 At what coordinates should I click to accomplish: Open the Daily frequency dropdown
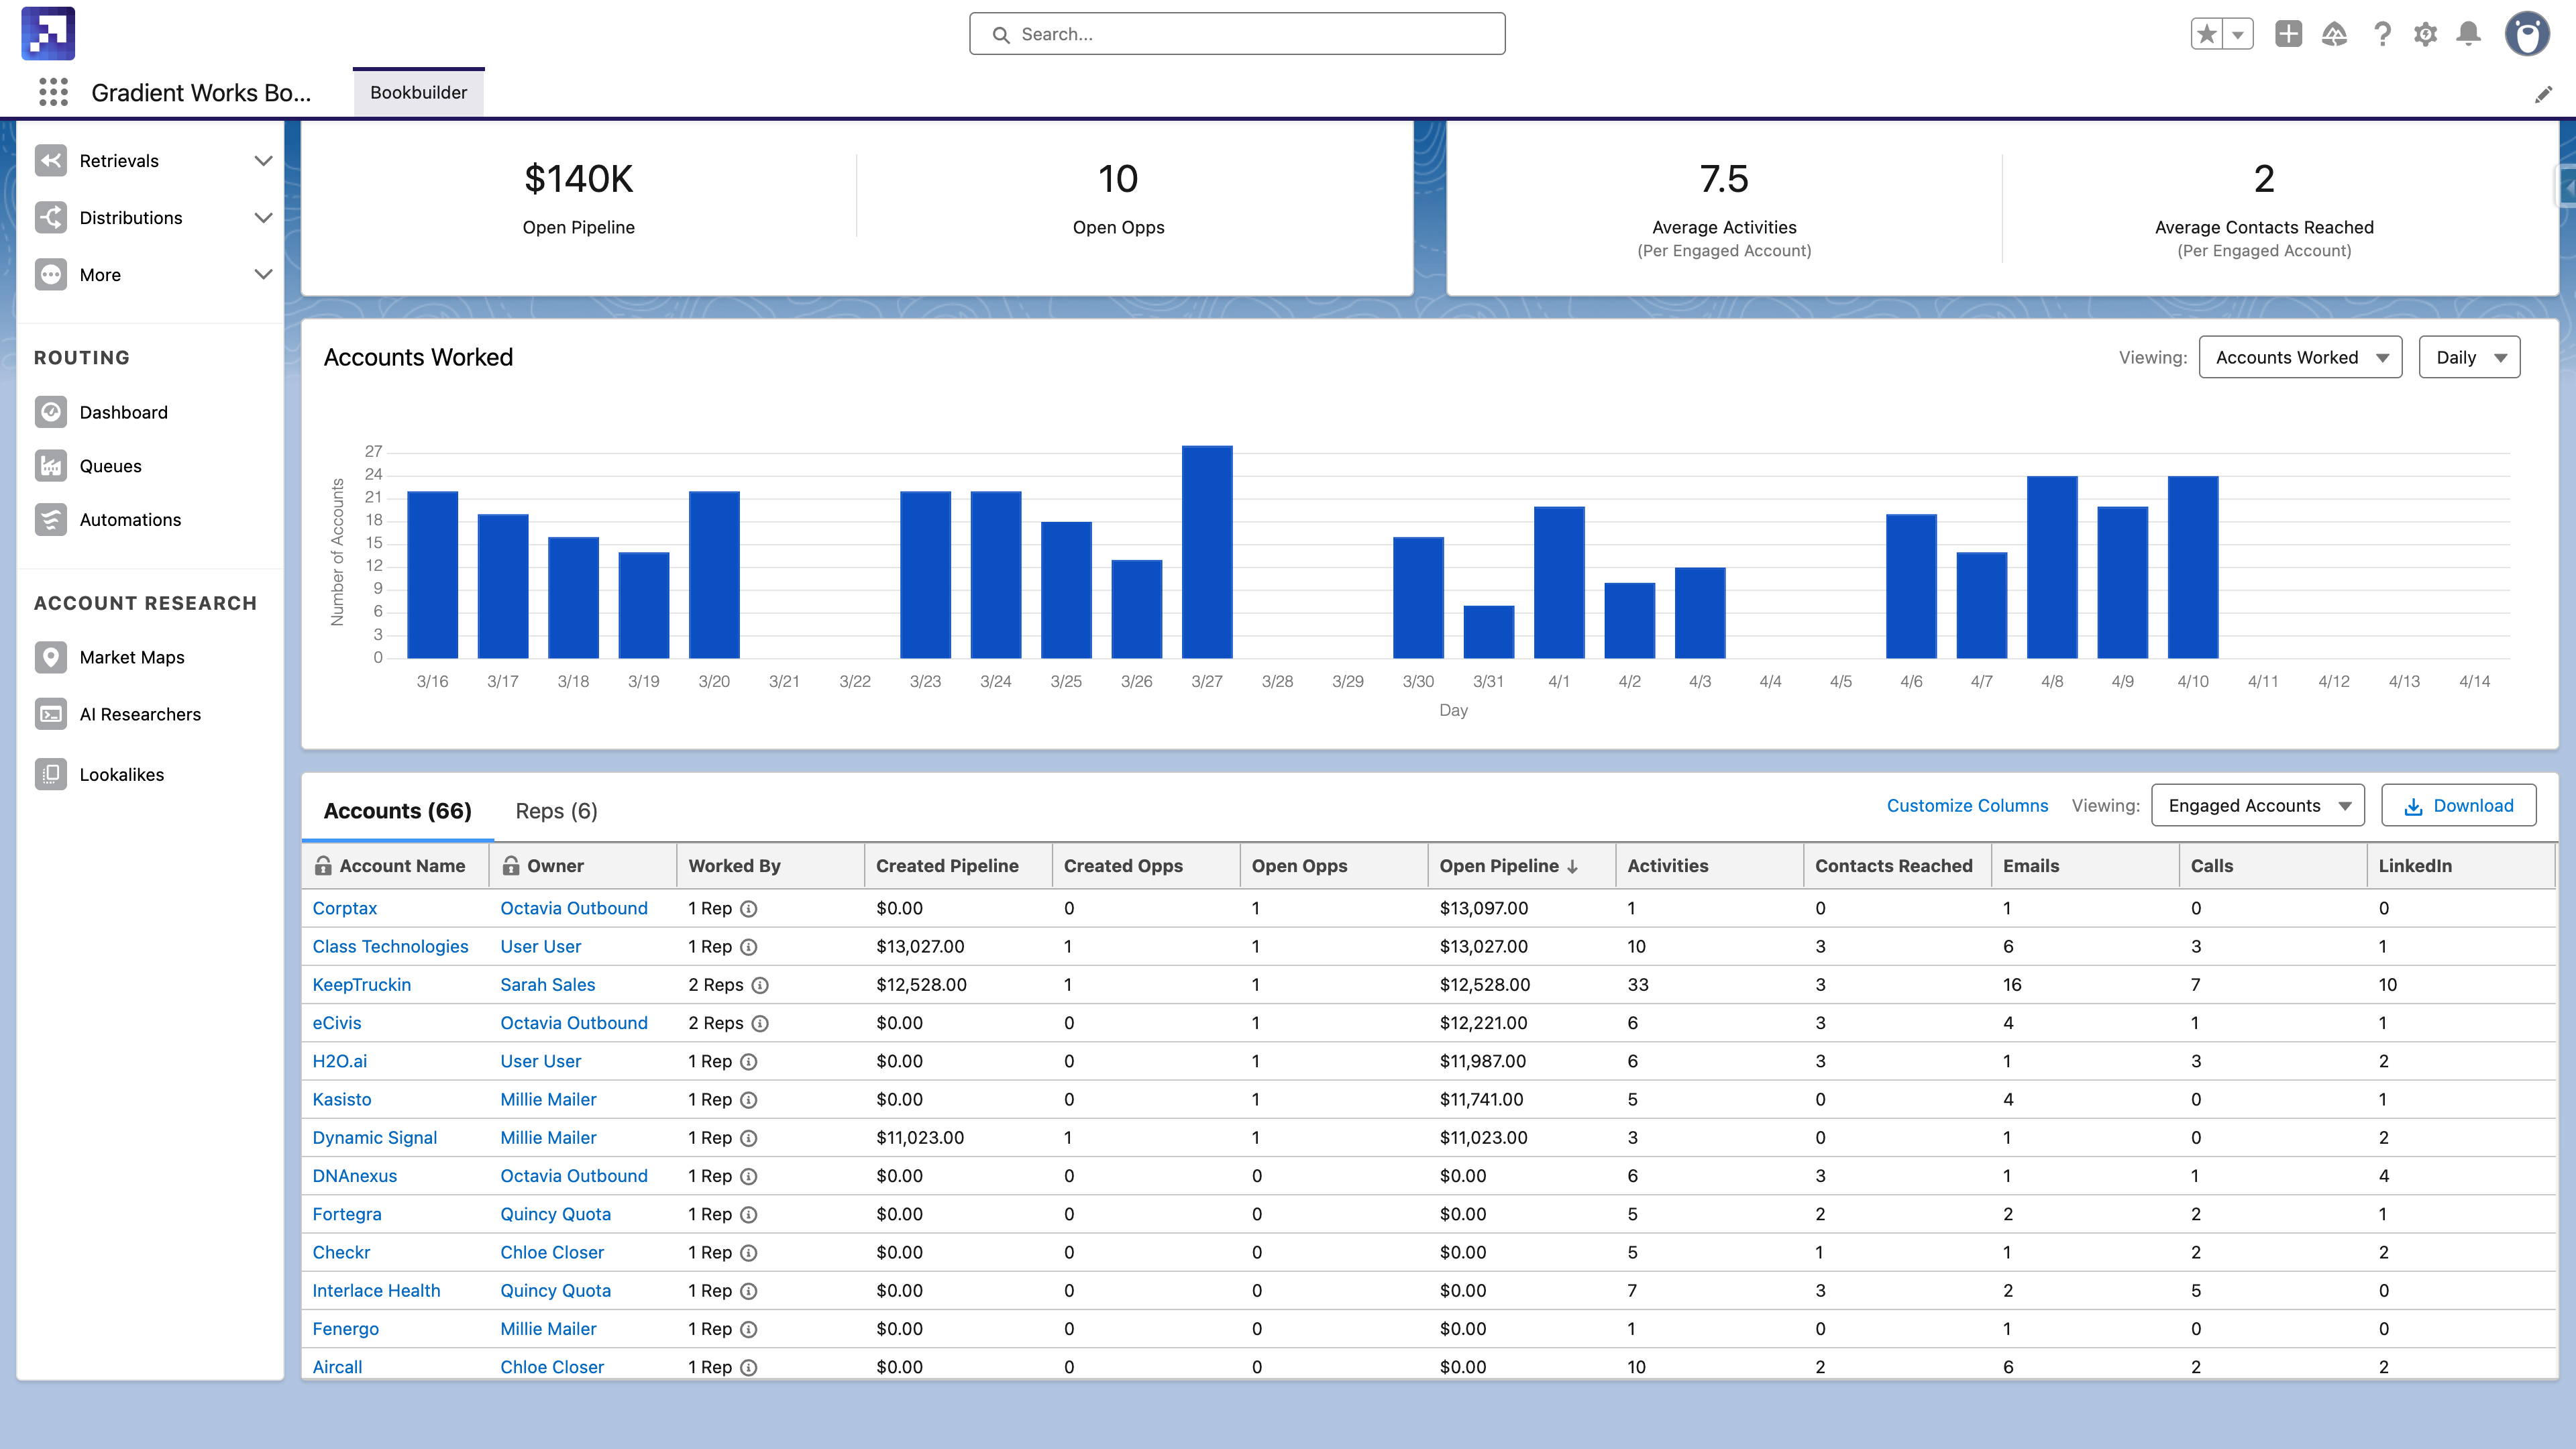coord(2468,356)
